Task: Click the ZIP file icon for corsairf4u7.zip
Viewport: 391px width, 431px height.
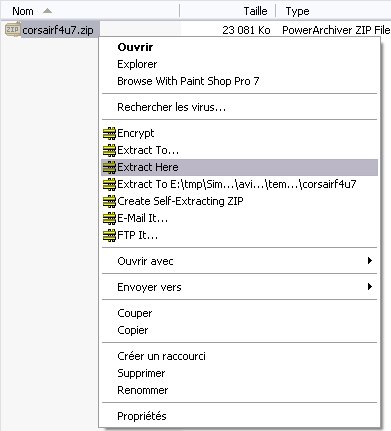Action: [13, 29]
